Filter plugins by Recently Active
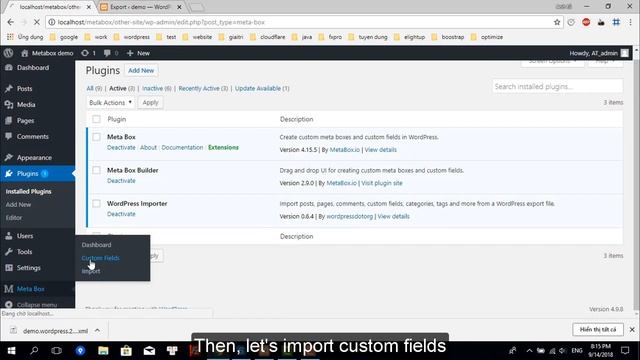The height and width of the screenshot is (360, 640). pos(199,88)
